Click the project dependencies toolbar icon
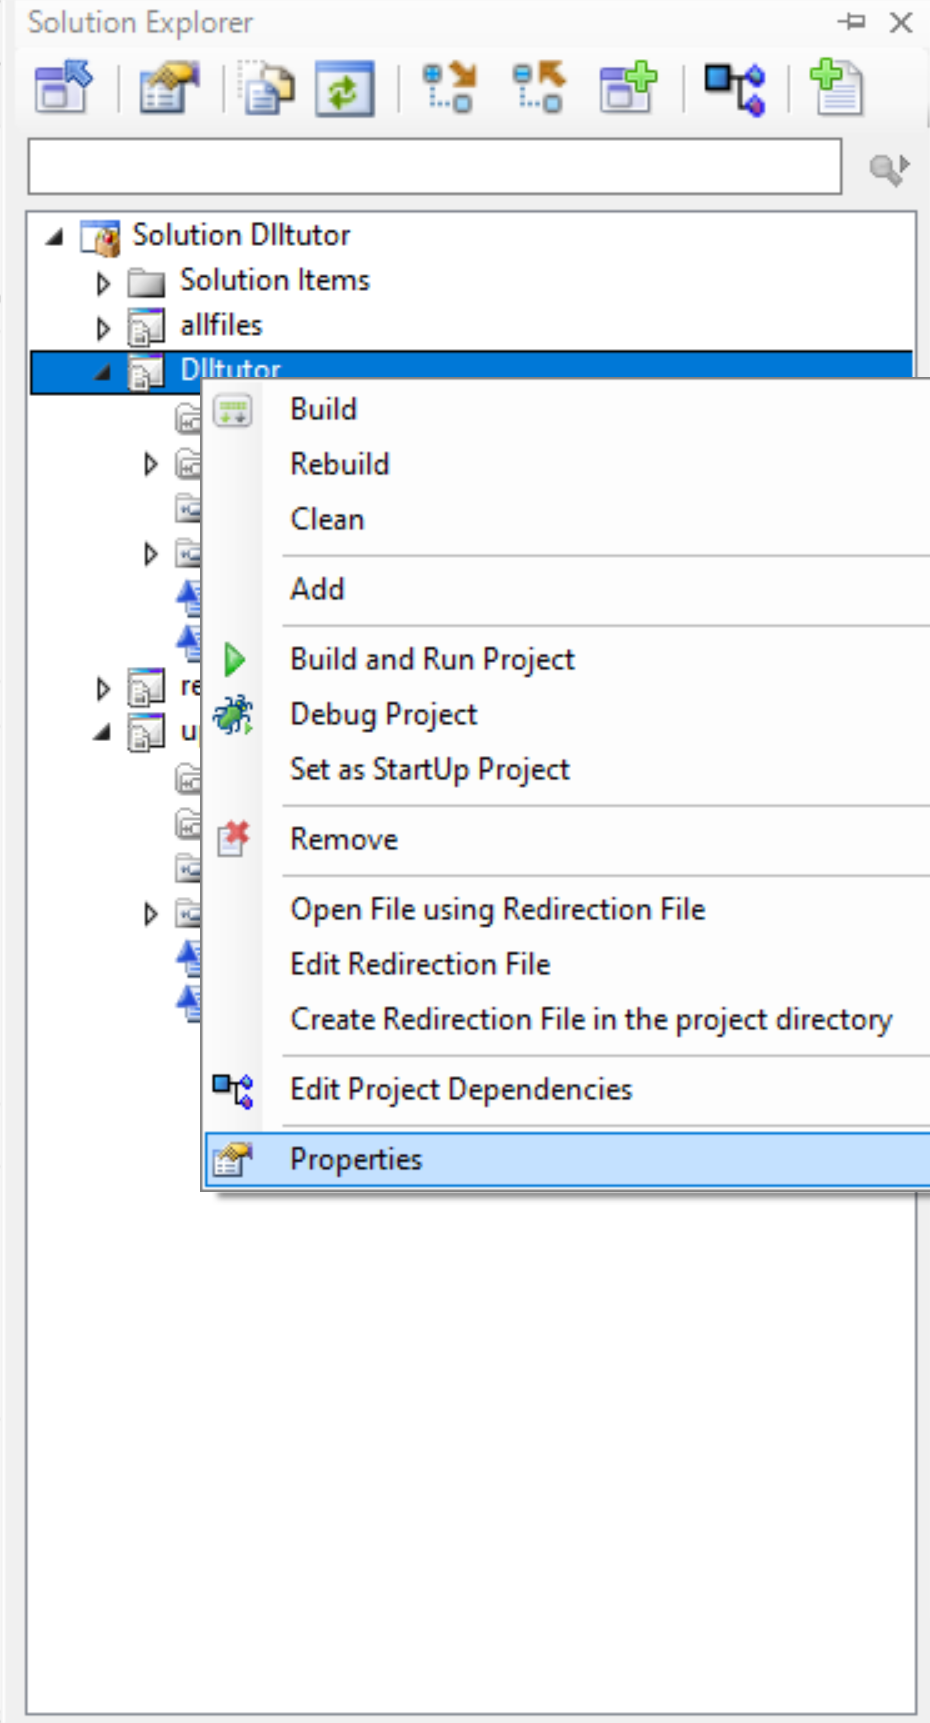The height and width of the screenshot is (1723, 930). coord(735,88)
